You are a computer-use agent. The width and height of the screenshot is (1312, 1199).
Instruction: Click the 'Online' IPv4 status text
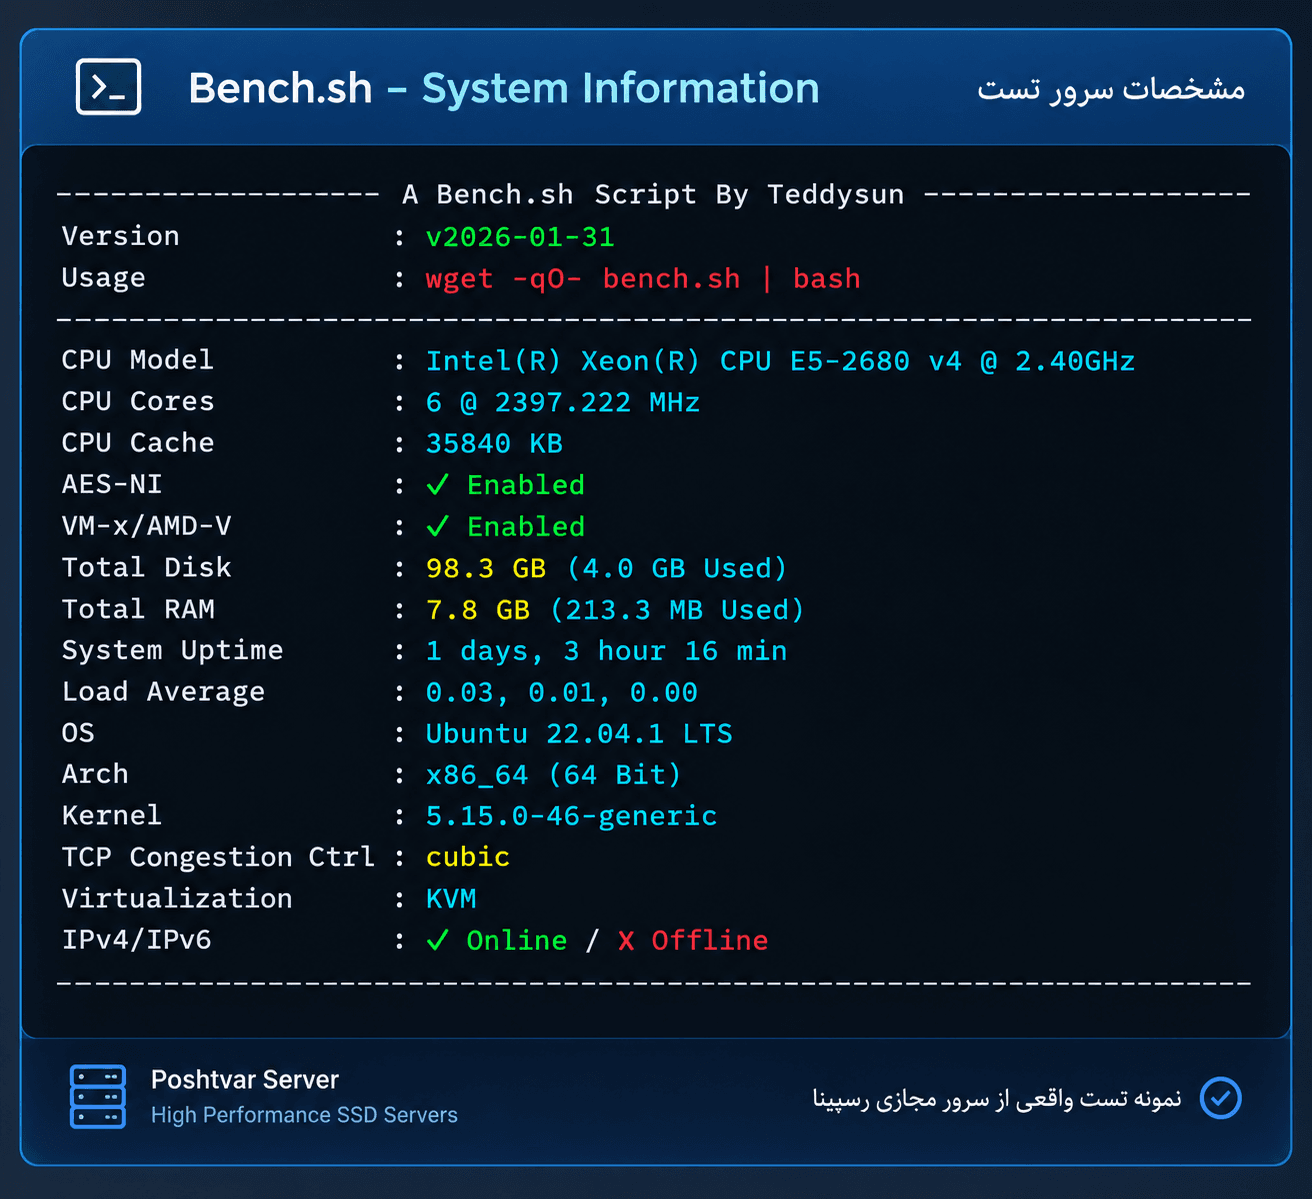(x=517, y=940)
